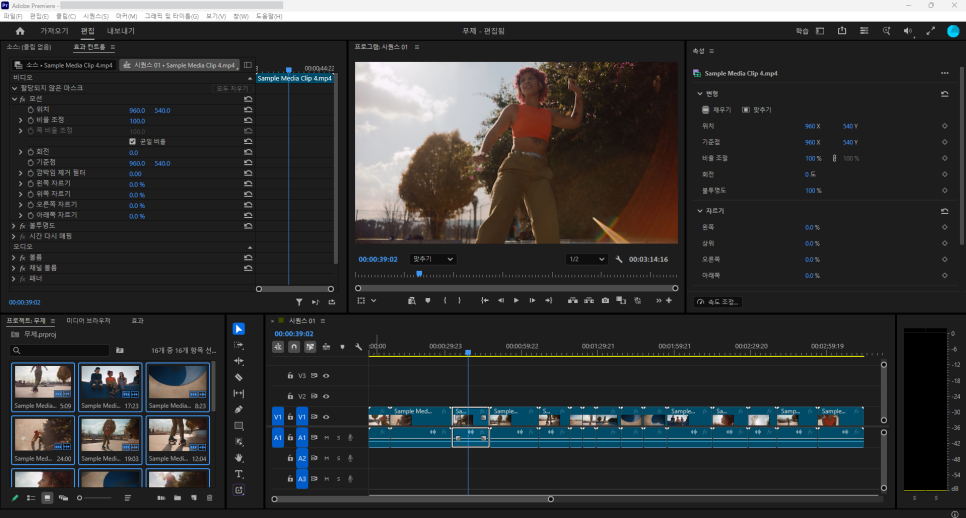Switch to the 내보내기 workspace tab

(x=121, y=31)
